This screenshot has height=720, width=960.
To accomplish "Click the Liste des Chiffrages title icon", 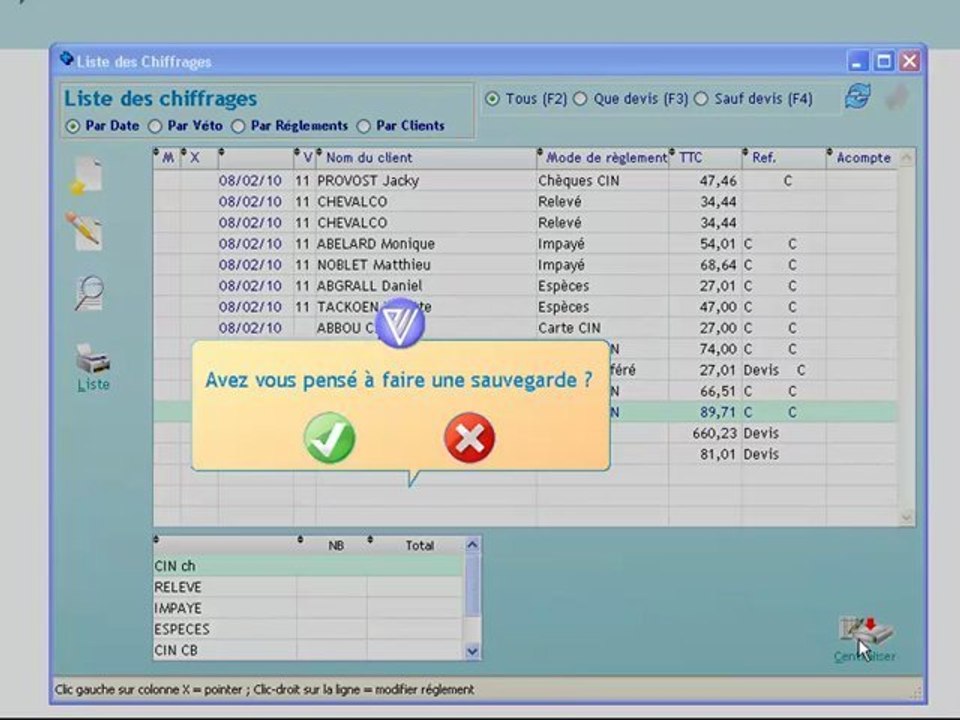I will click(x=66, y=59).
